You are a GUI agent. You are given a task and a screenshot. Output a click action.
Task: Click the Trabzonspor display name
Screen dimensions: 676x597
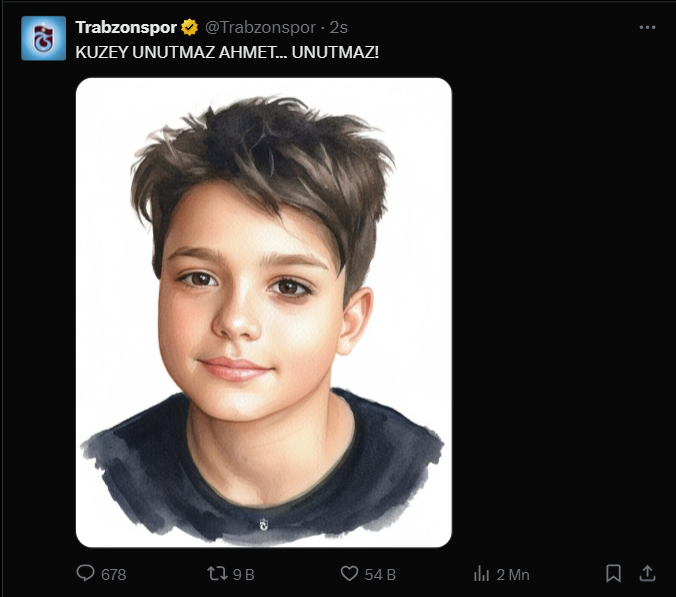126,27
